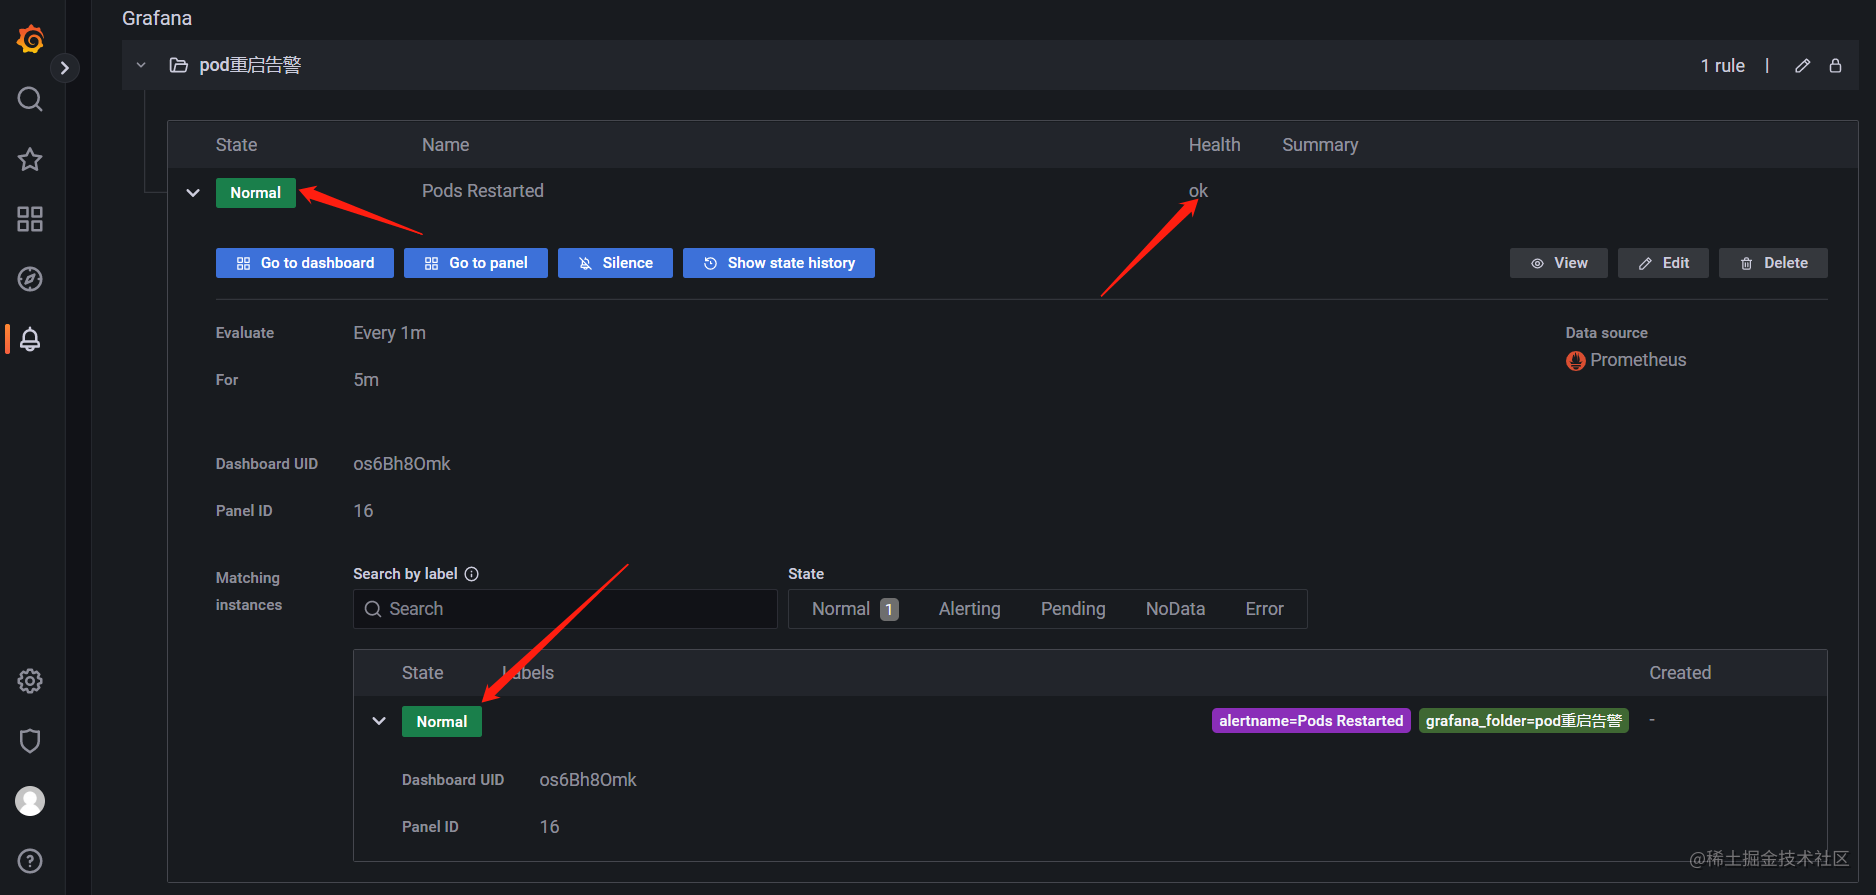Click the instance's Panel ID value 16

tap(549, 827)
